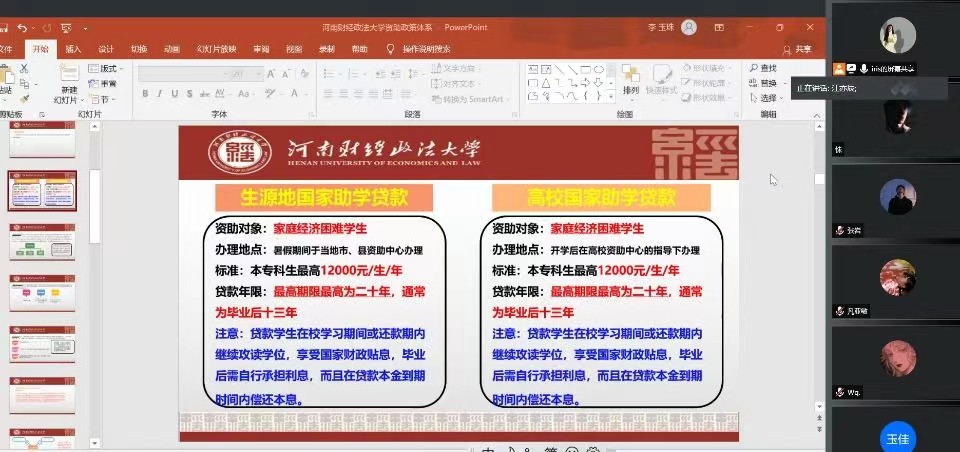Open the 形状效果 shape effects dropdown
Screen dimensions: 960x452
coord(707,97)
